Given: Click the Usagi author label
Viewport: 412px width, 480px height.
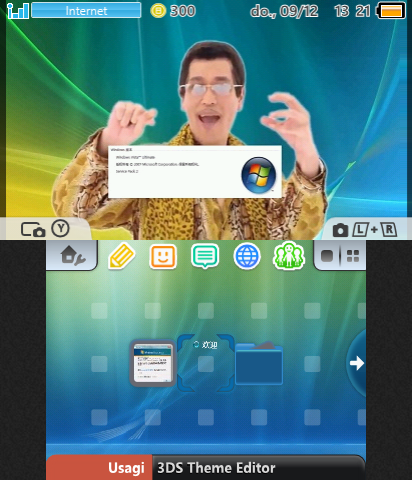Looking at the screenshot, I should (126, 468).
